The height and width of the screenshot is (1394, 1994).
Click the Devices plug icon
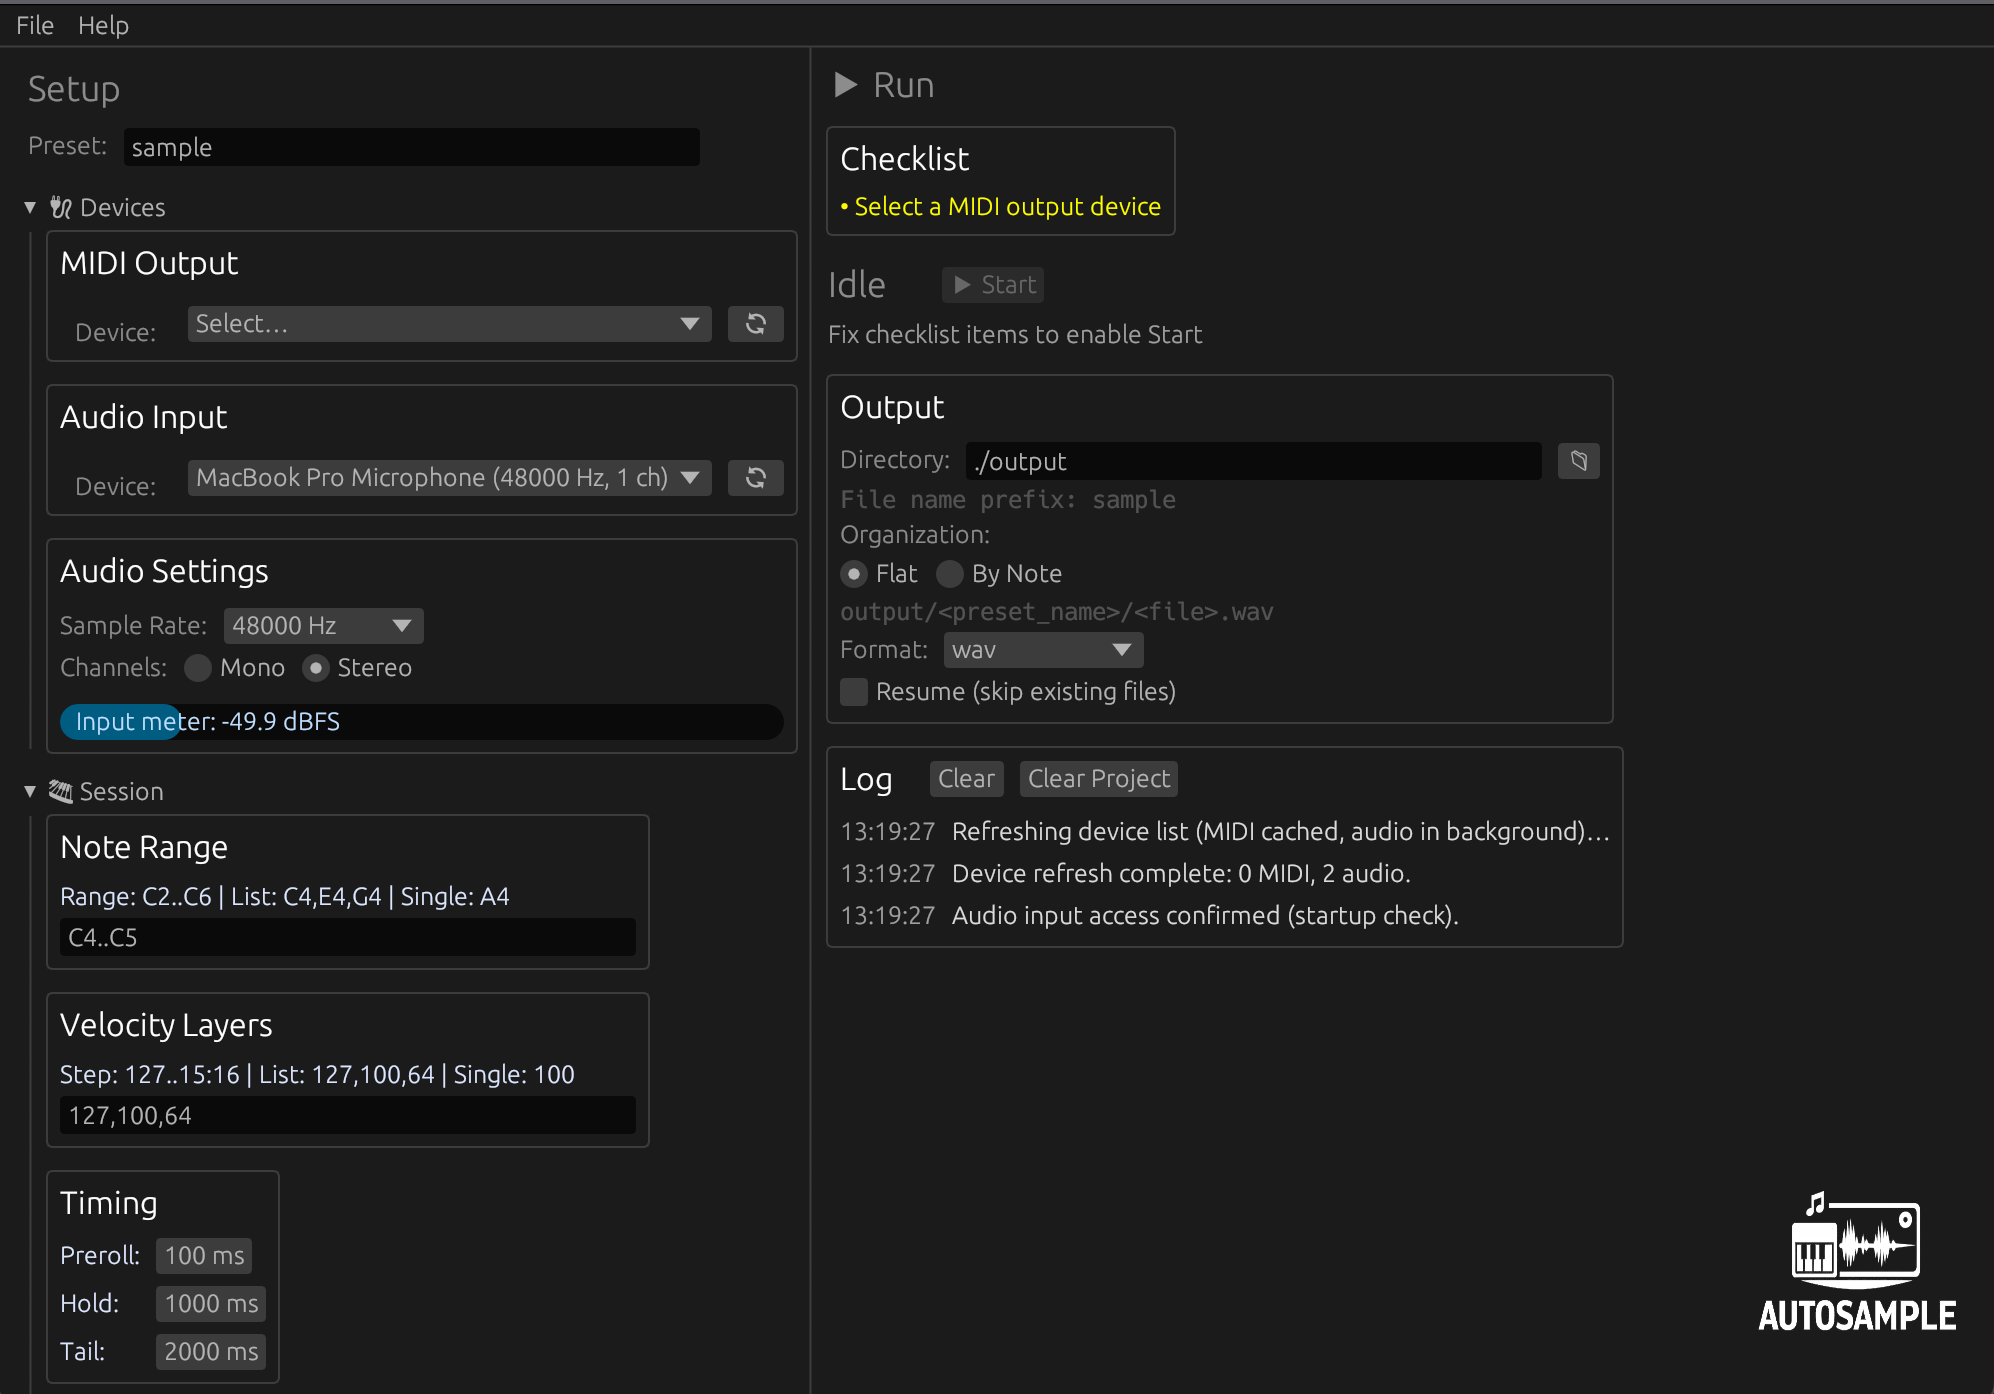[x=61, y=208]
